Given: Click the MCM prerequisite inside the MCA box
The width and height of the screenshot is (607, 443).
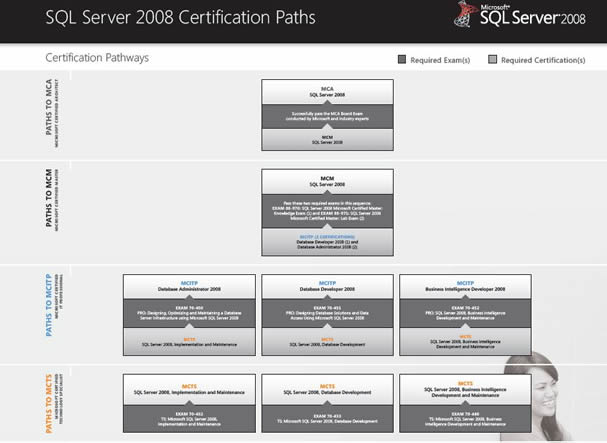Looking at the screenshot, I should [328, 140].
